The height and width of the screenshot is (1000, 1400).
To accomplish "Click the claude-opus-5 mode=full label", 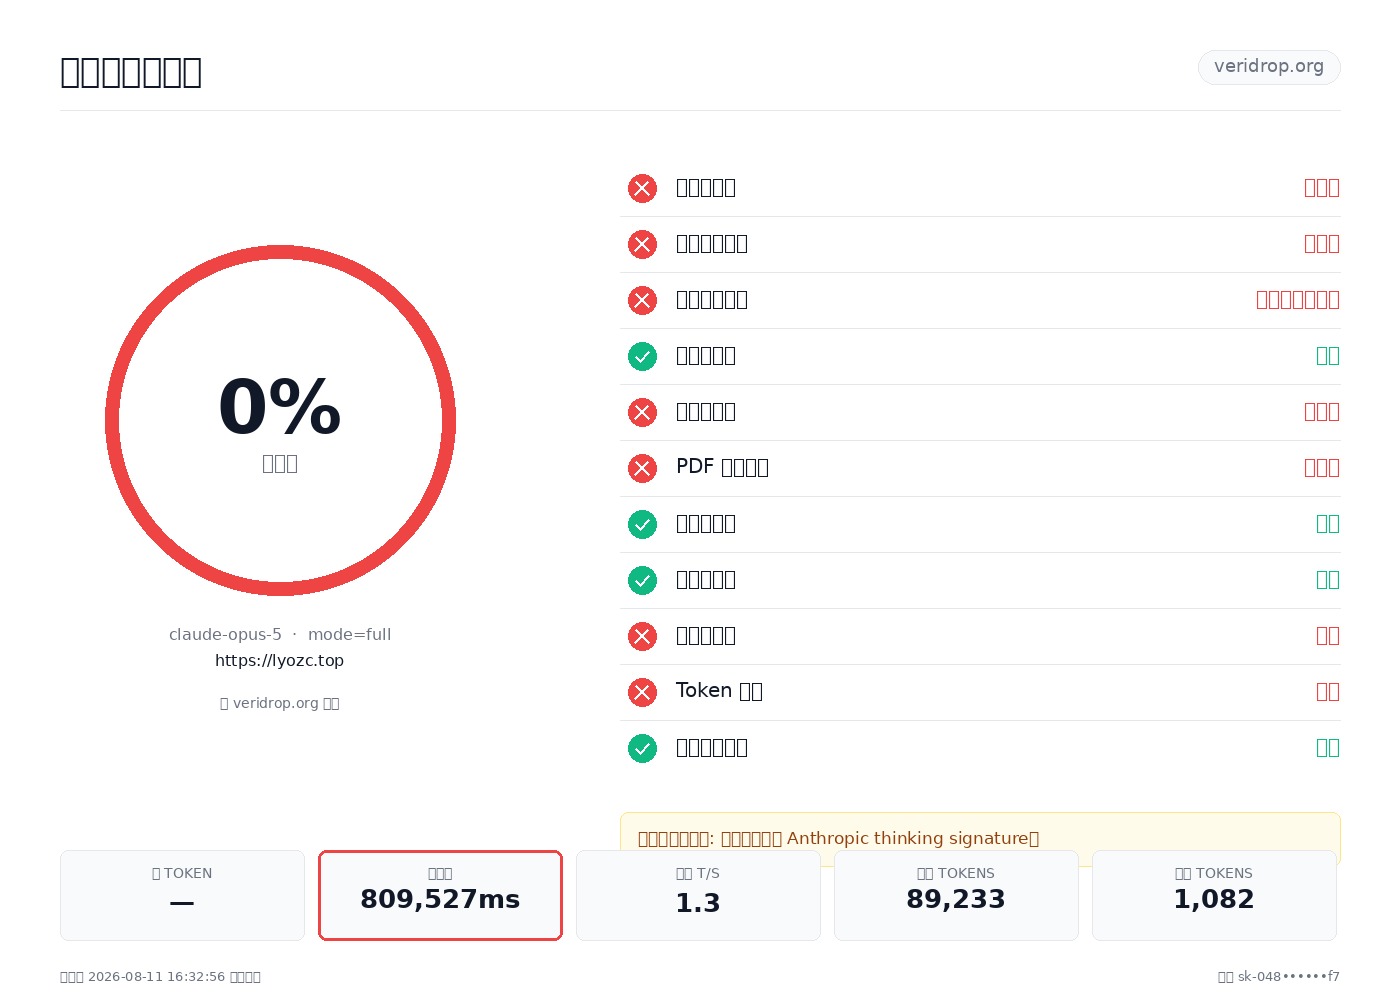I will (x=280, y=635).
